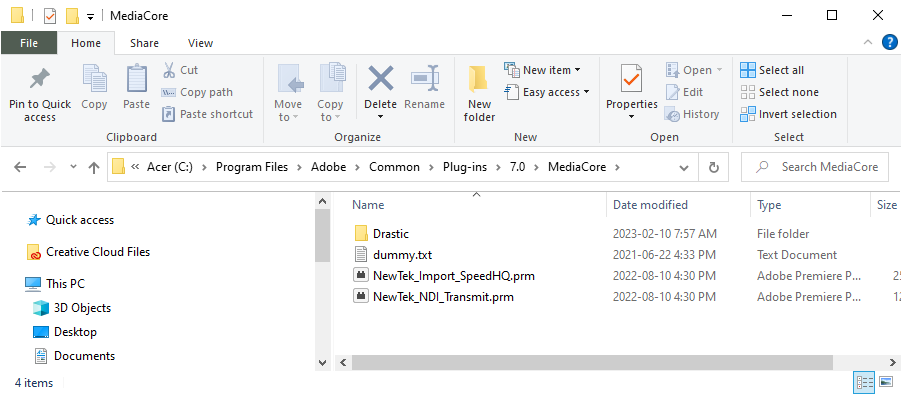
Task: Click 7.0 in the address path
Action: pos(518,167)
